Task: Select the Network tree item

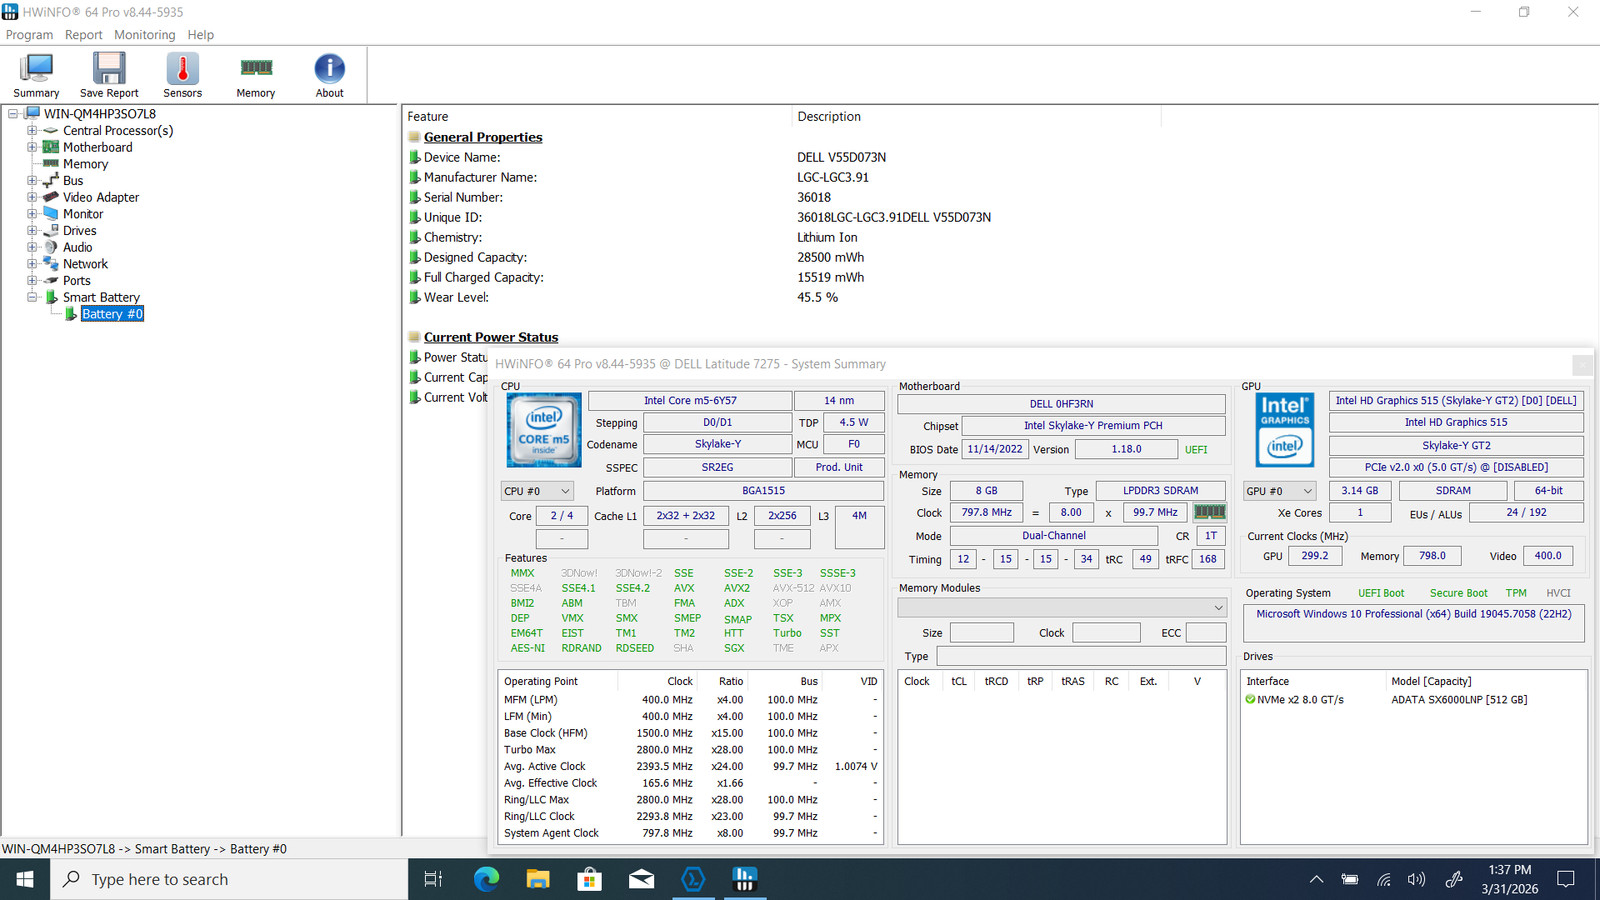Action: coord(86,264)
